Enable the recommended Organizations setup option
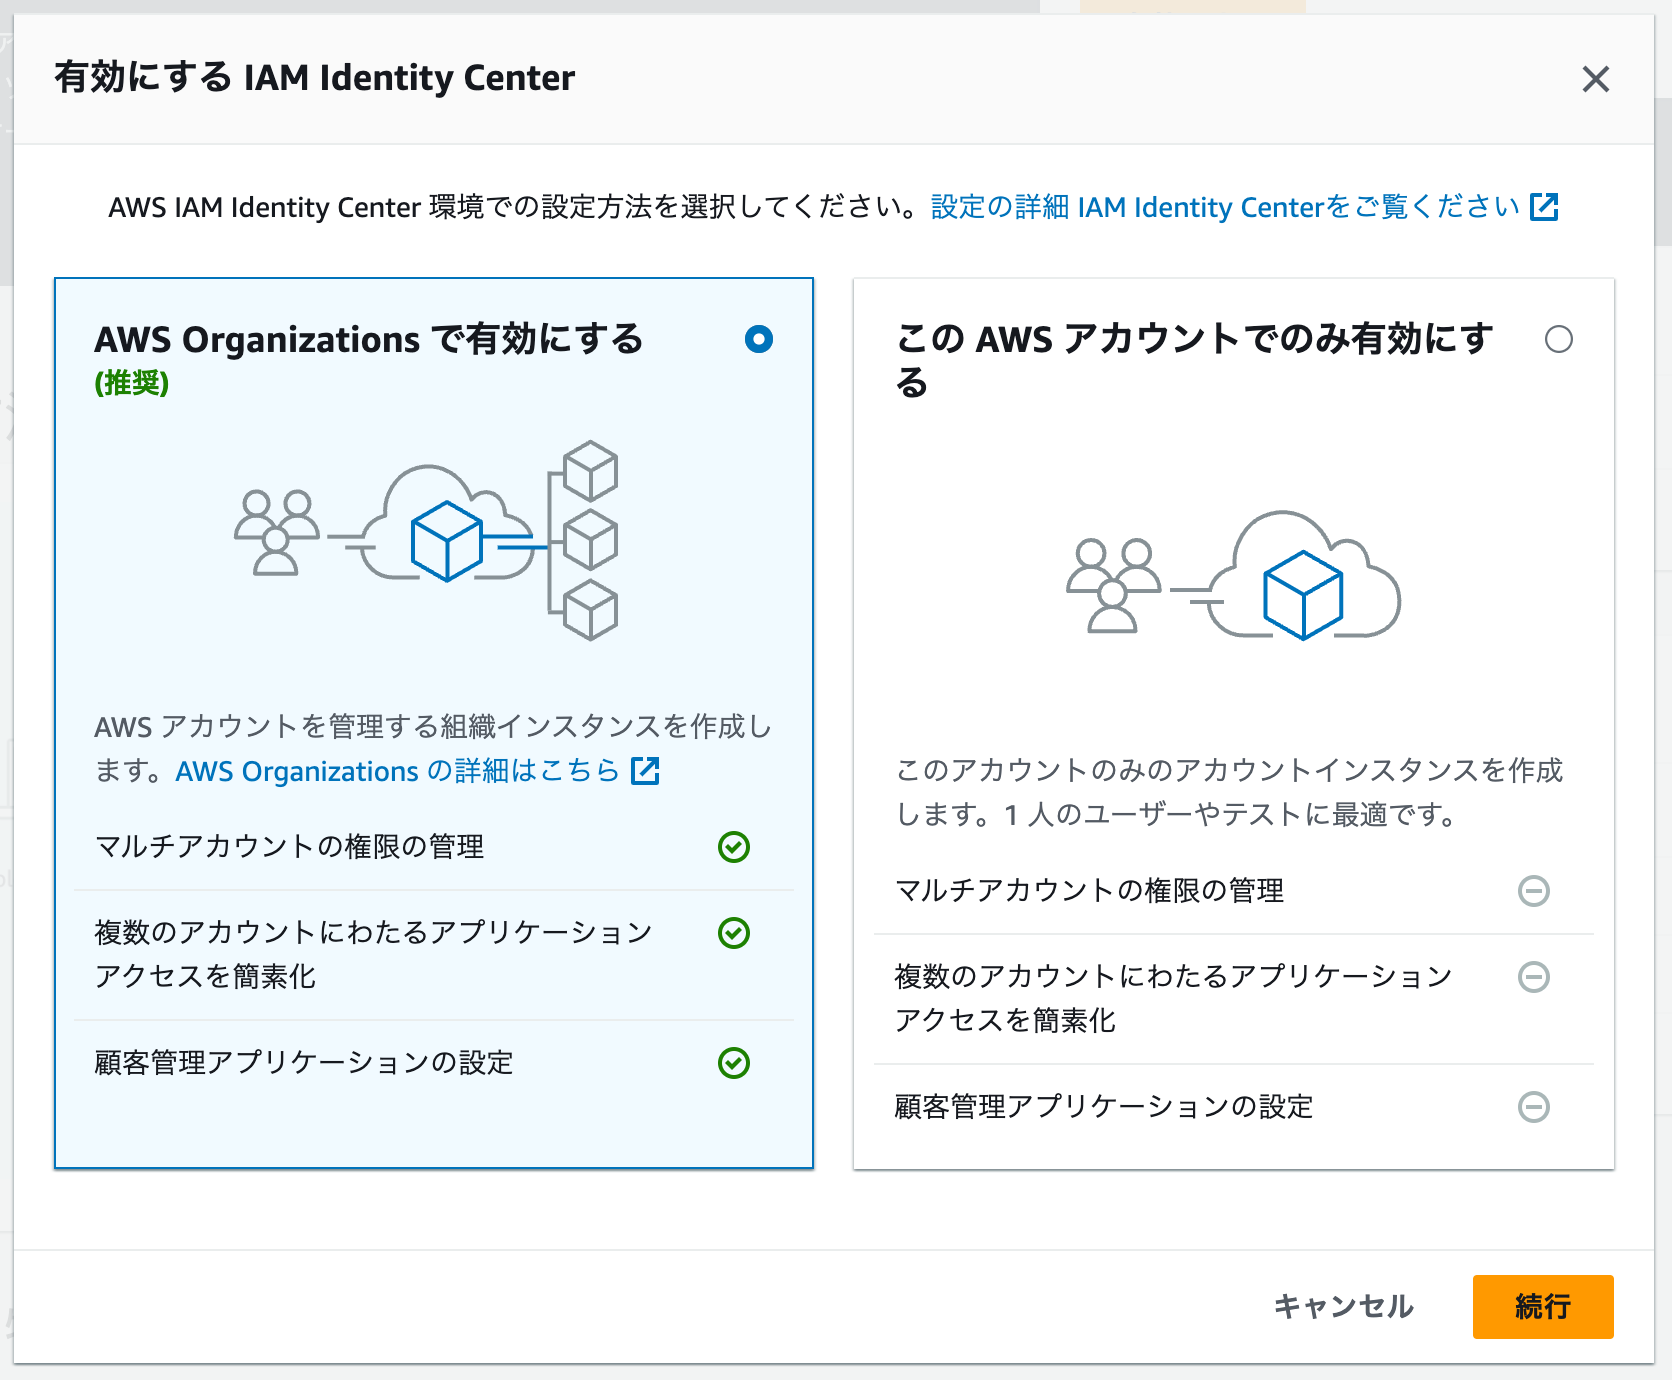 coord(759,340)
